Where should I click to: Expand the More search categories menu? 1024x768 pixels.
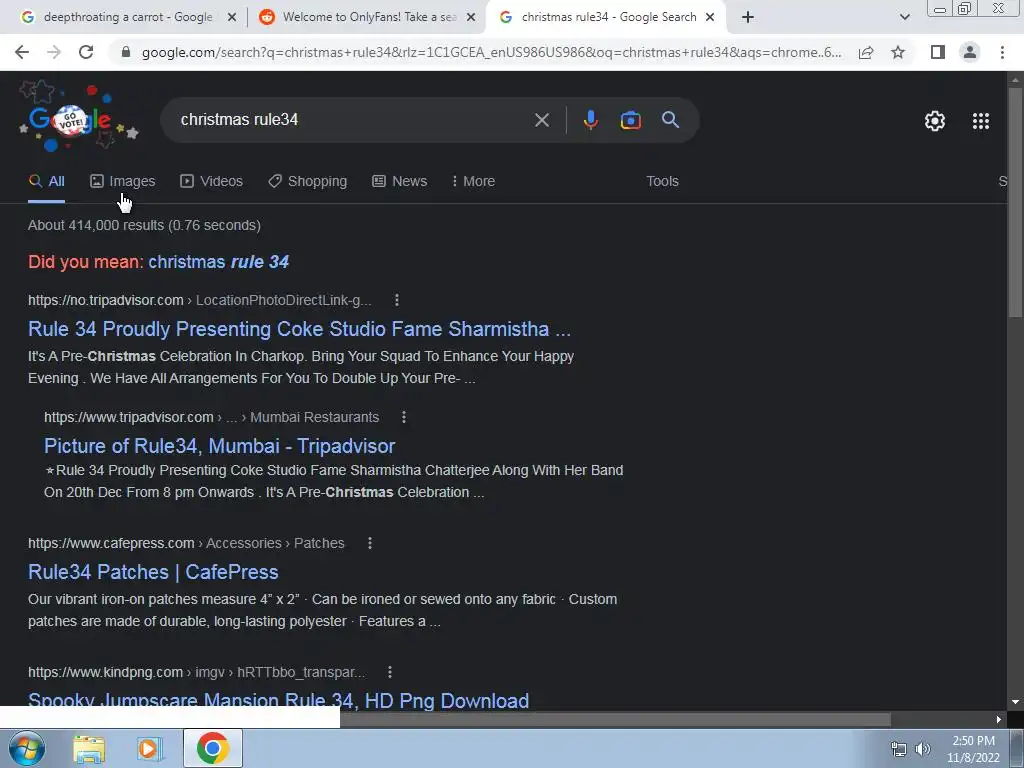(473, 182)
